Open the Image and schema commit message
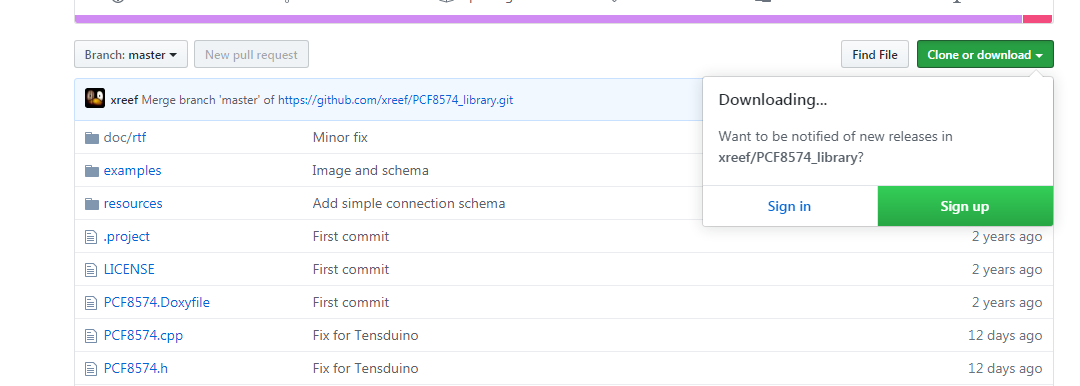This screenshot has width=1080, height=386. tap(371, 170)
